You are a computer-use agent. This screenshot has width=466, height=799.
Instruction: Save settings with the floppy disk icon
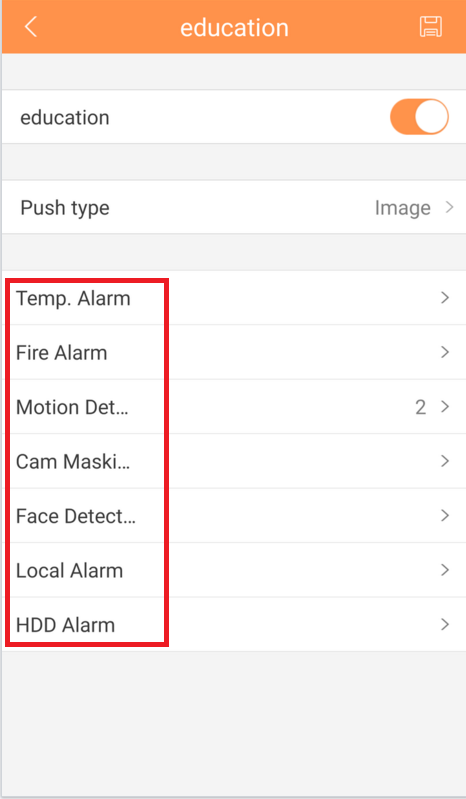(x=430, y=26)
